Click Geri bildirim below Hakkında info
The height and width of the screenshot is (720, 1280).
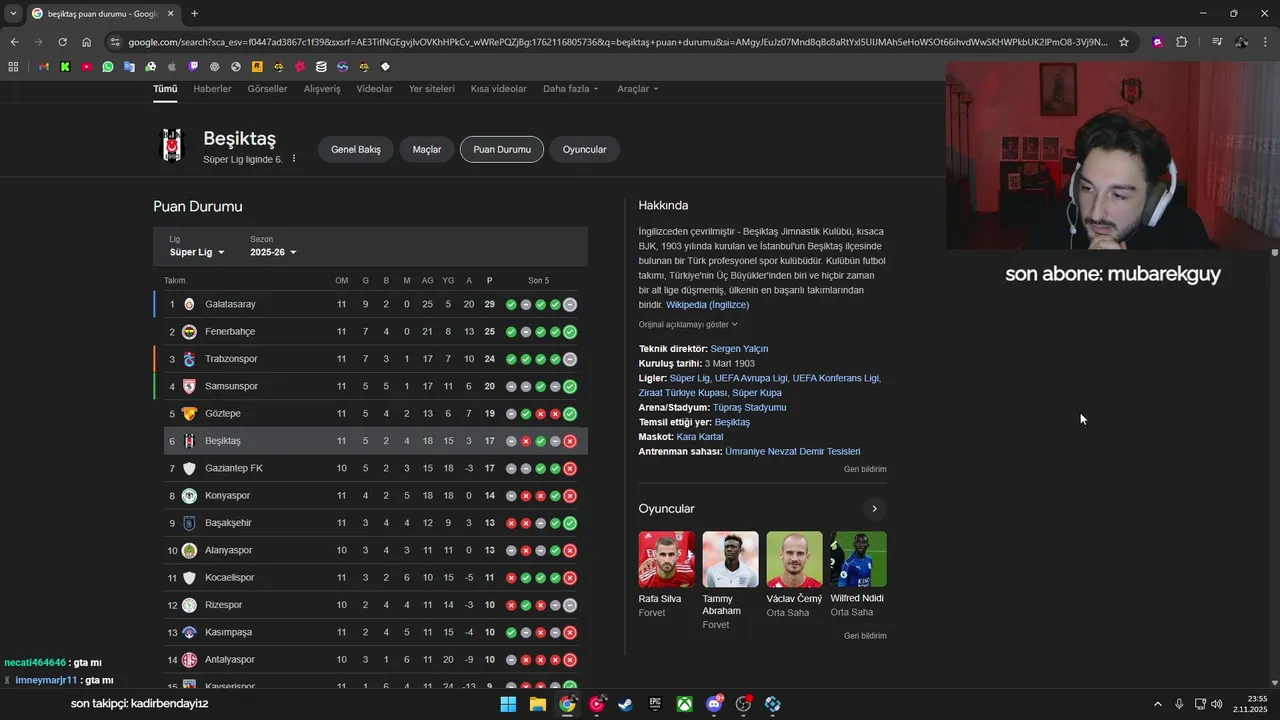(x=865, y=469)
